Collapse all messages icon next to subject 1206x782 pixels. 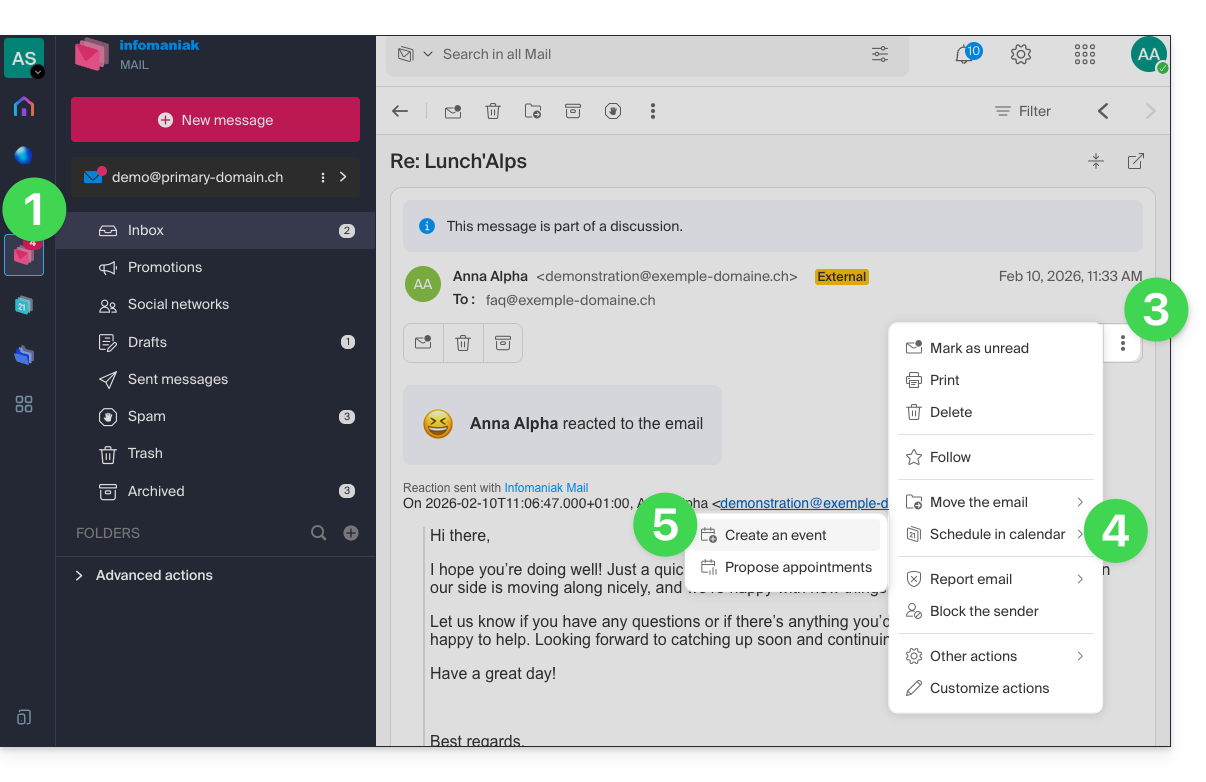pos(1096,161)
